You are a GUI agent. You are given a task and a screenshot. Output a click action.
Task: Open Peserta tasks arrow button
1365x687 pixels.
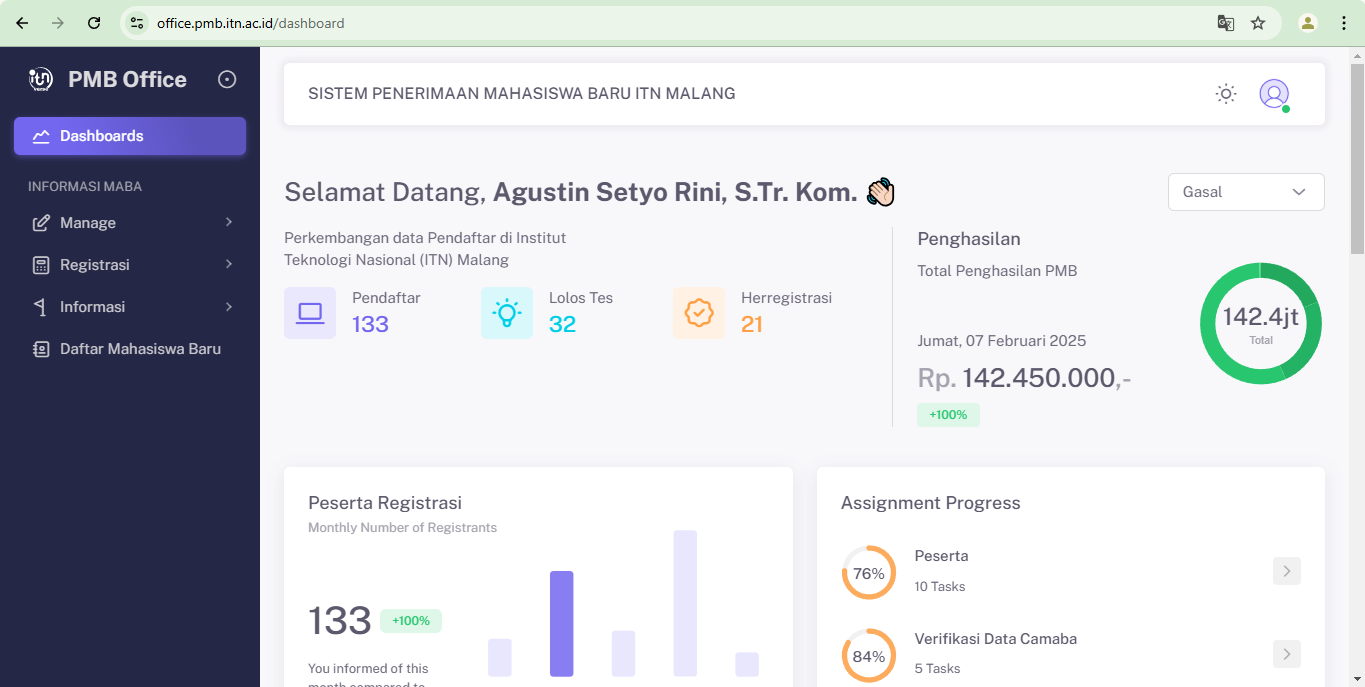(1287, 571)
